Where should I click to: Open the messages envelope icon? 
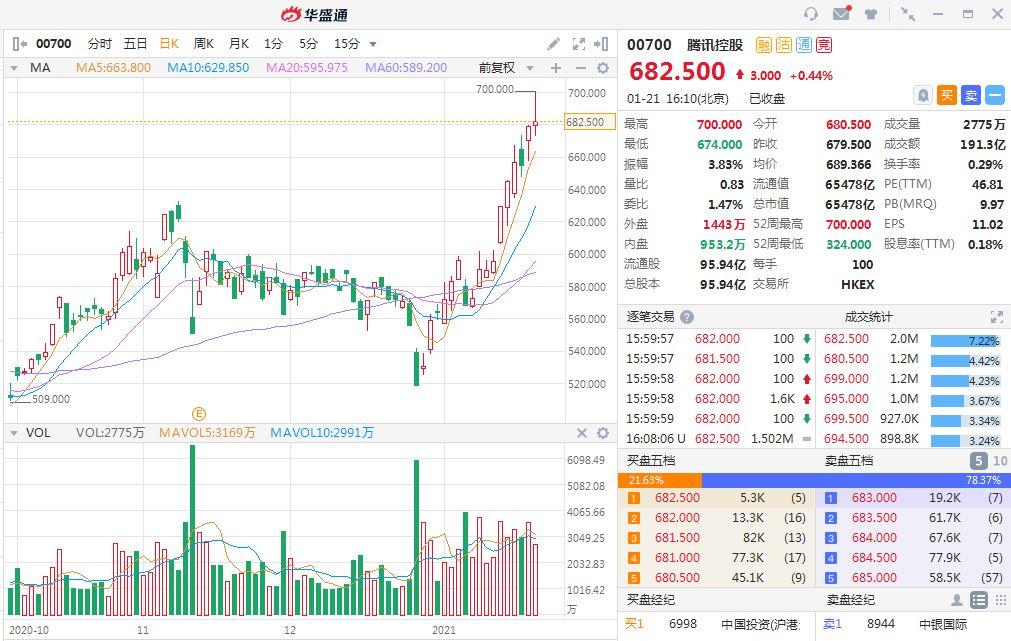[x=841, y=13]
